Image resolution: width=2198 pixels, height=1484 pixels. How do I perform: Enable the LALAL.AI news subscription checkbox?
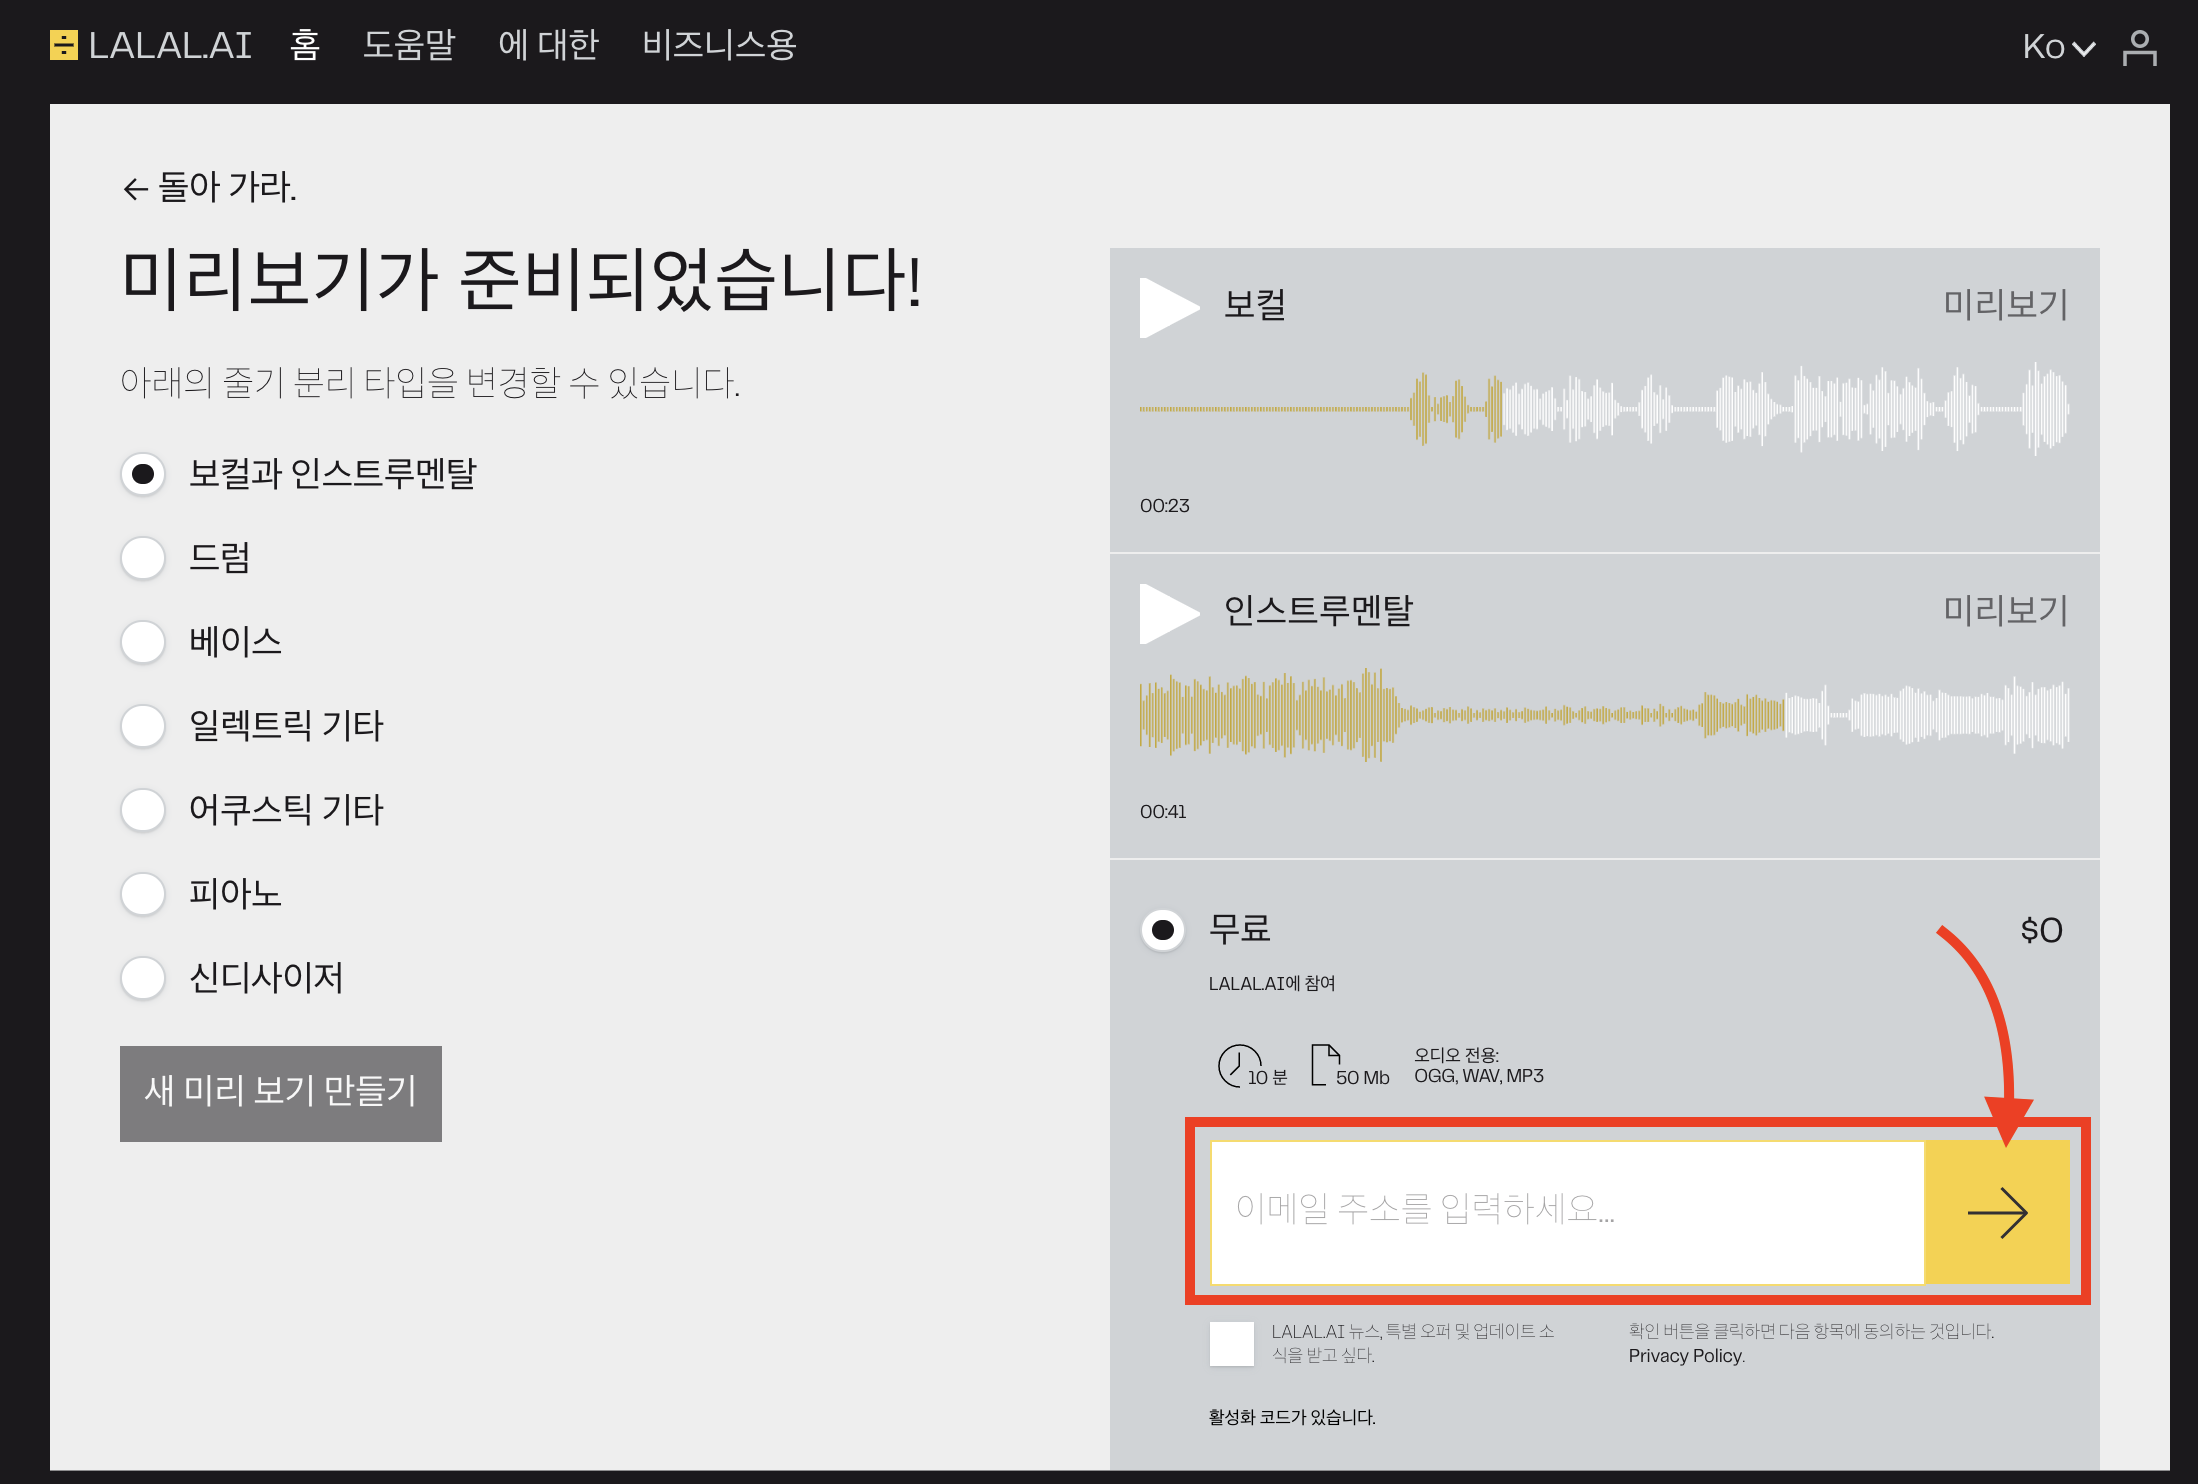point(1231,1343)
